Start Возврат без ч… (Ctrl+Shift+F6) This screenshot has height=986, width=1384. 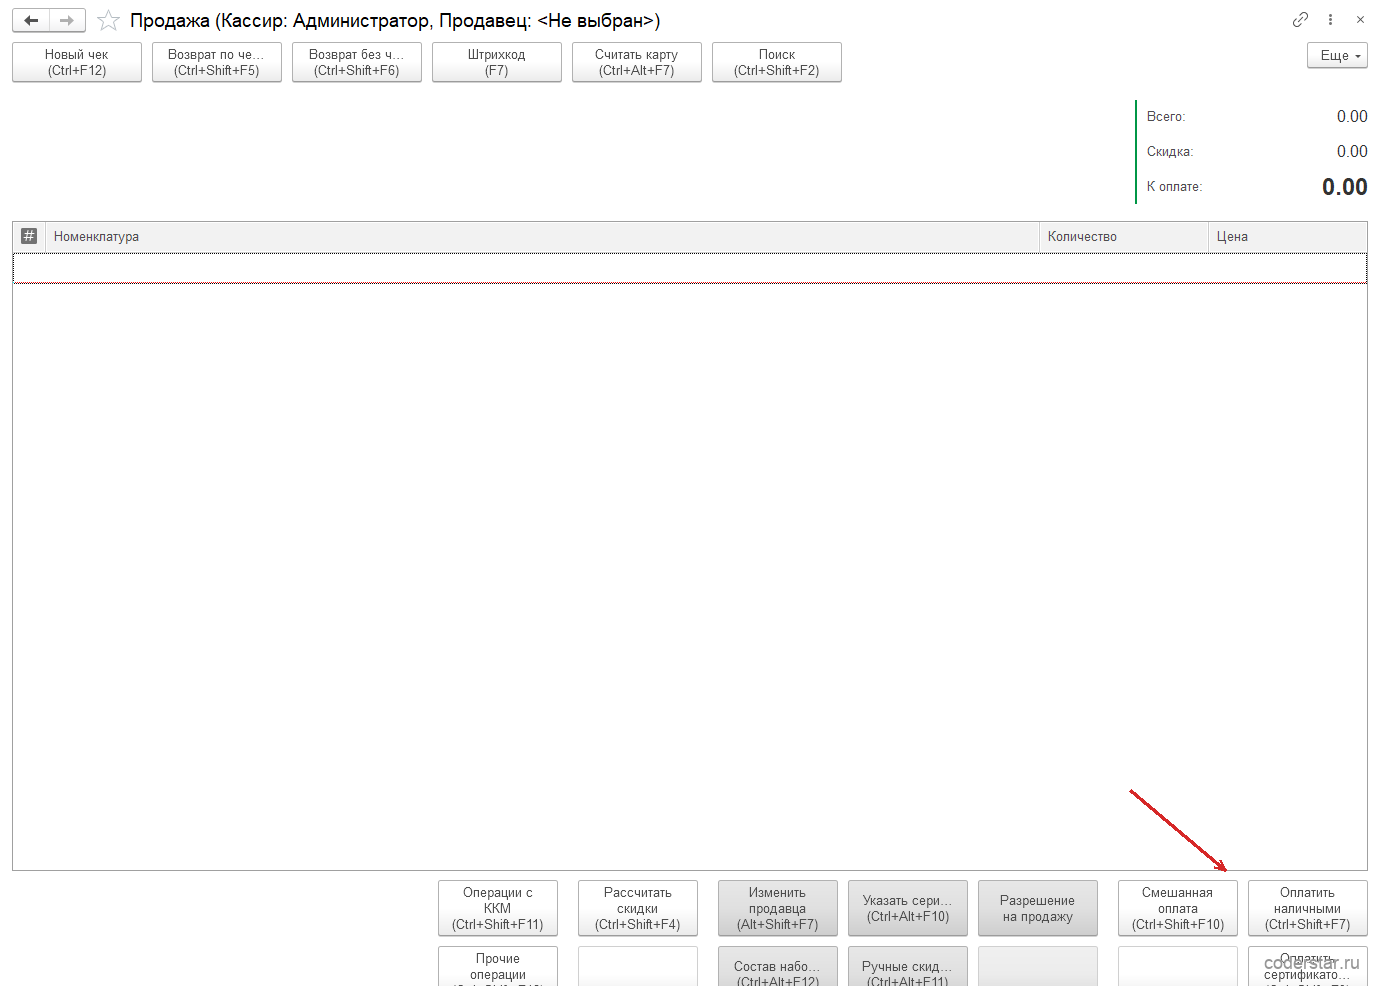(x=357, y=62)
